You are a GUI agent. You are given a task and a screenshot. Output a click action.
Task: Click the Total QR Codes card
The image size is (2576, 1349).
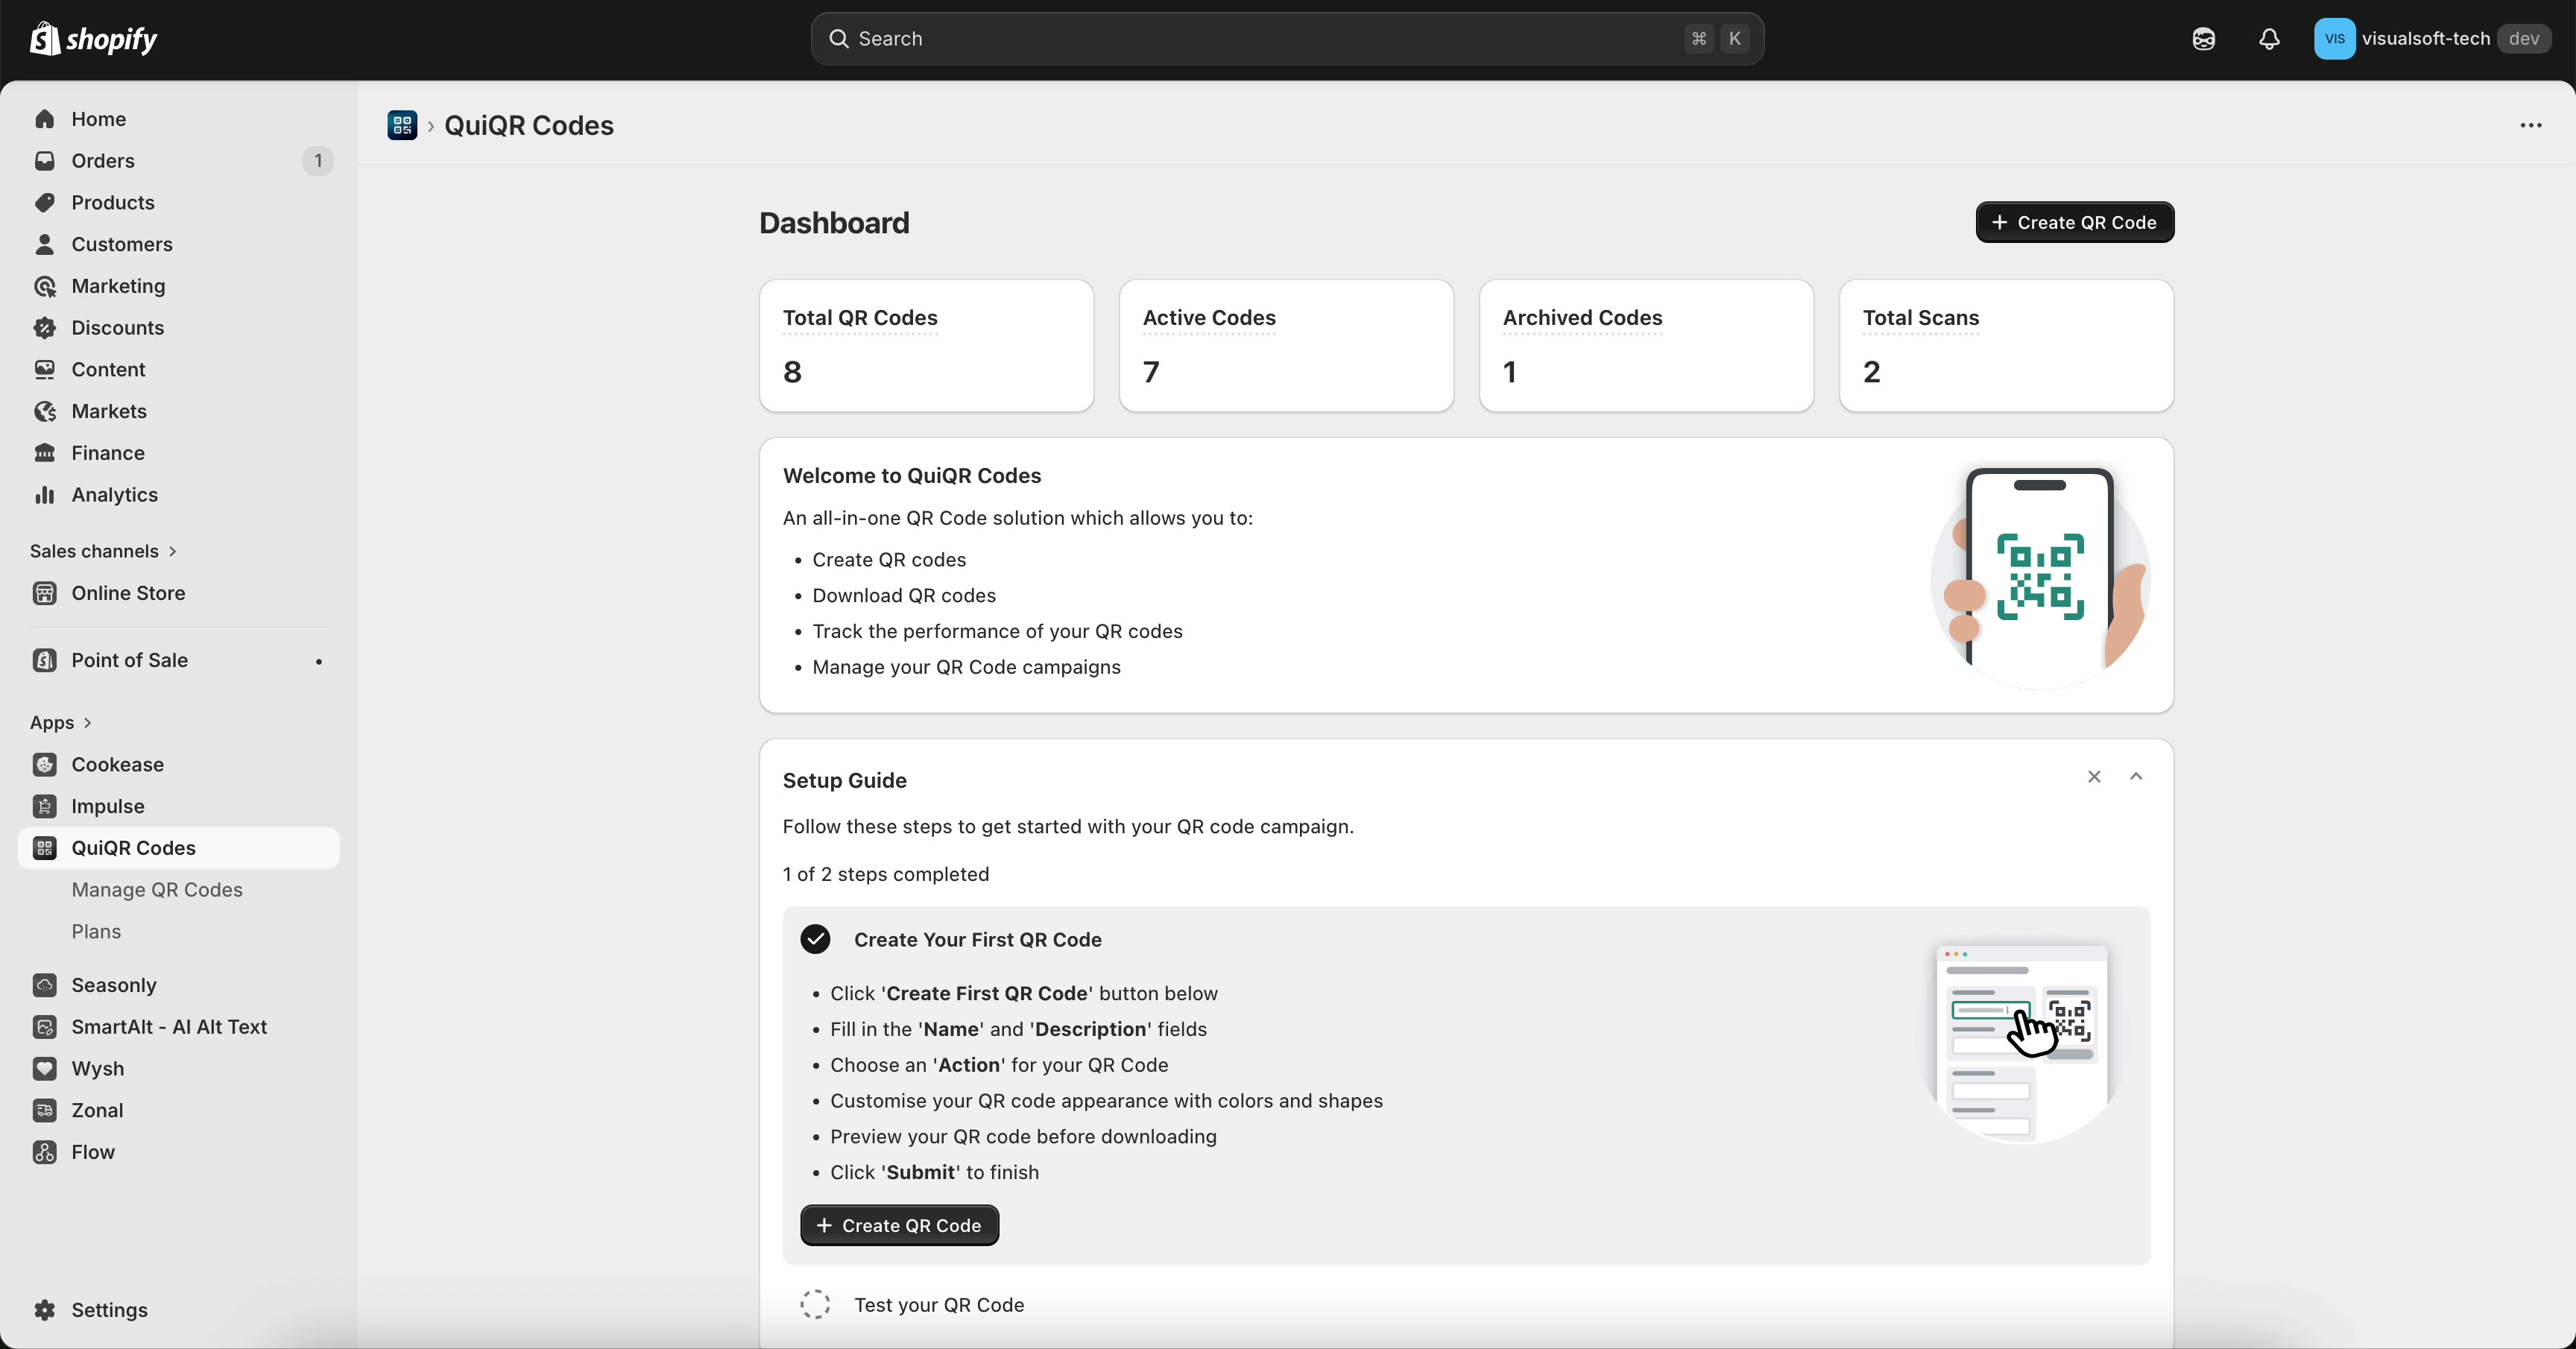pos(926,346)
